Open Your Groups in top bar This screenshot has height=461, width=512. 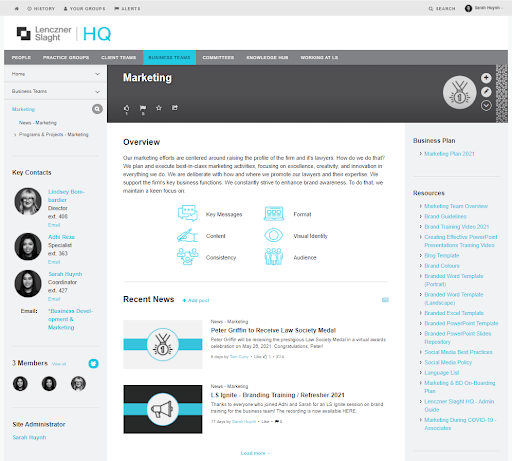84,9
